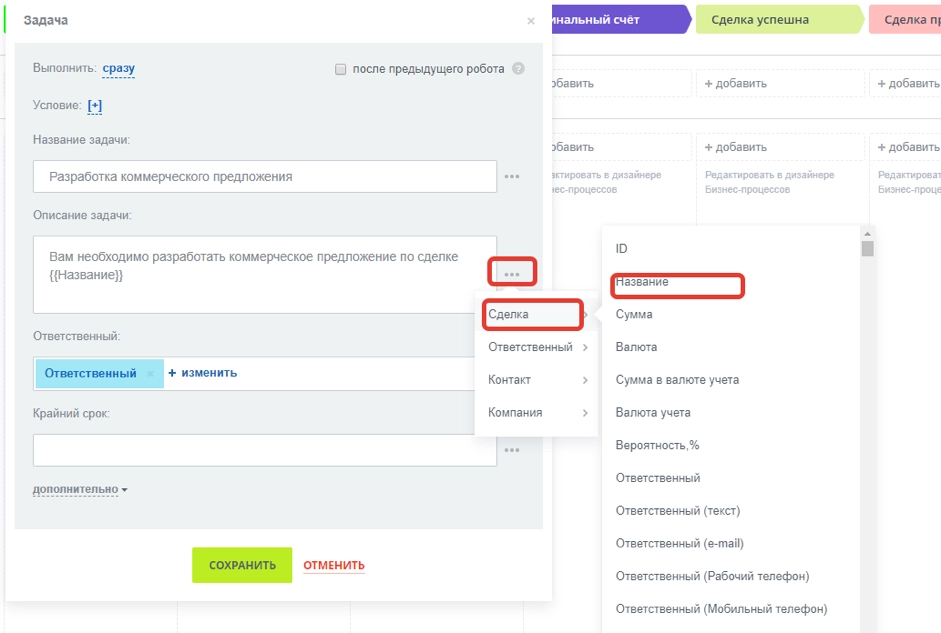The width and height of the screenshot is (941, 633).
Task: Click the field list scrollbar thumb
Action: click(x=867, y=248)
